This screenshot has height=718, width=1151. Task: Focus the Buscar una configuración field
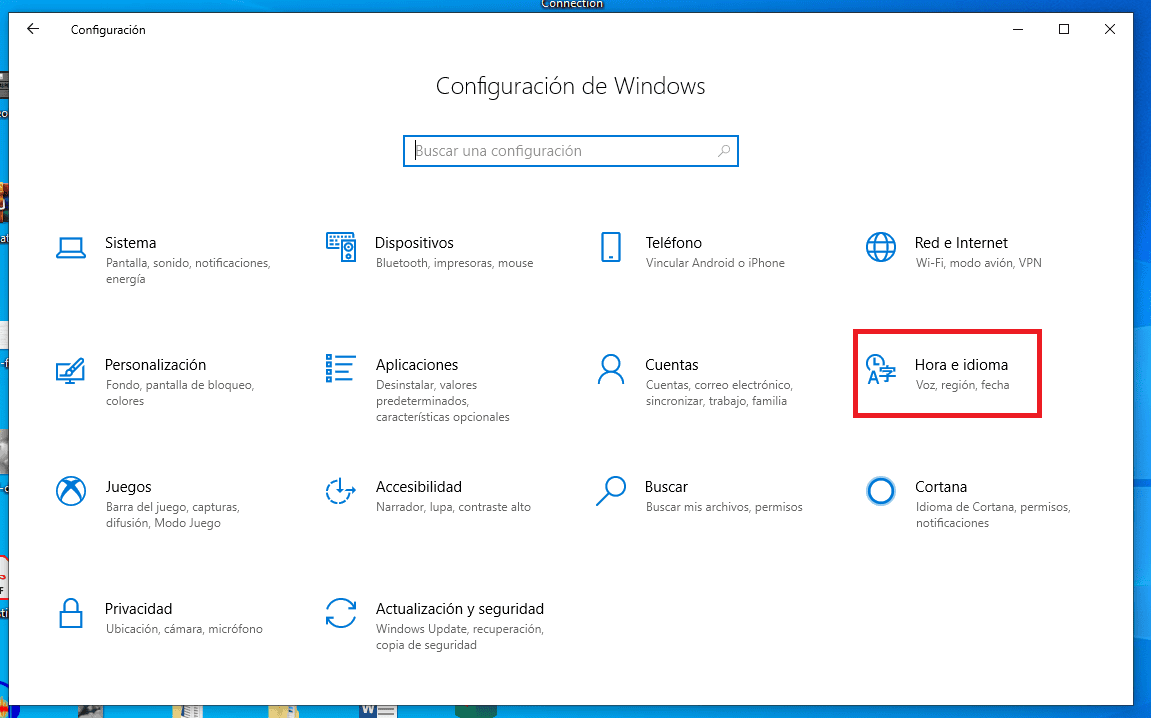click(x=570, y=151)
